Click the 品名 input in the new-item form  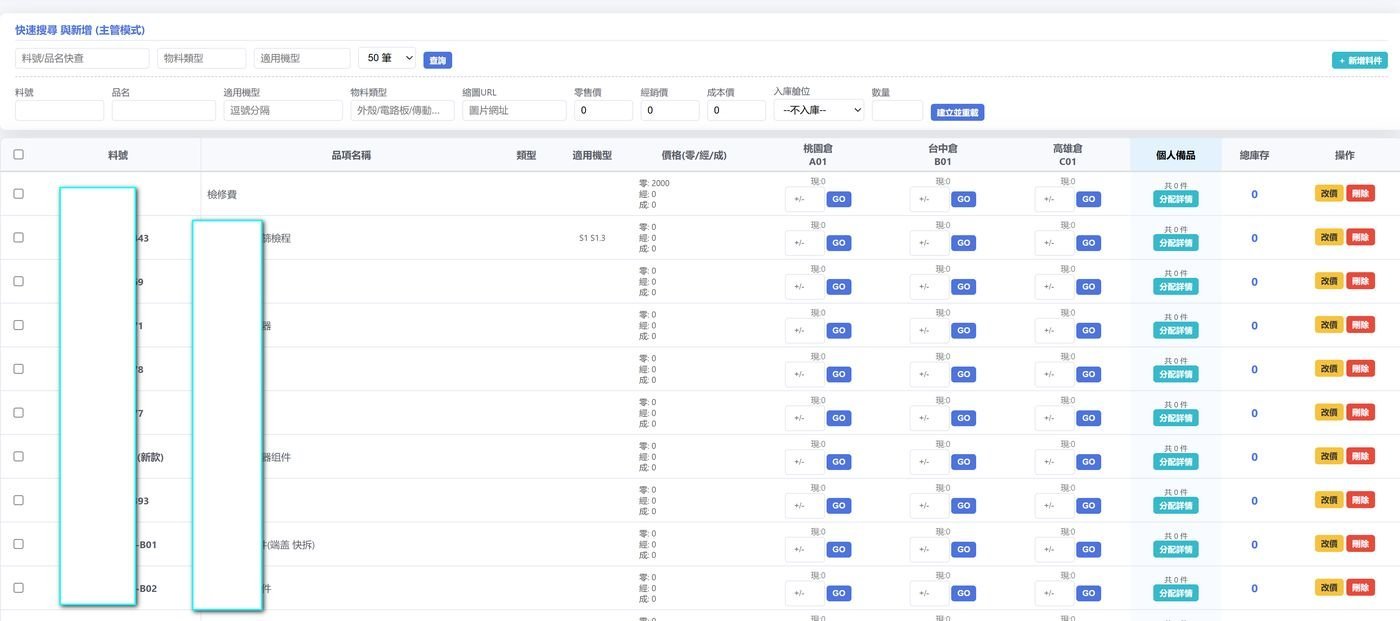(x=164, y=110)
